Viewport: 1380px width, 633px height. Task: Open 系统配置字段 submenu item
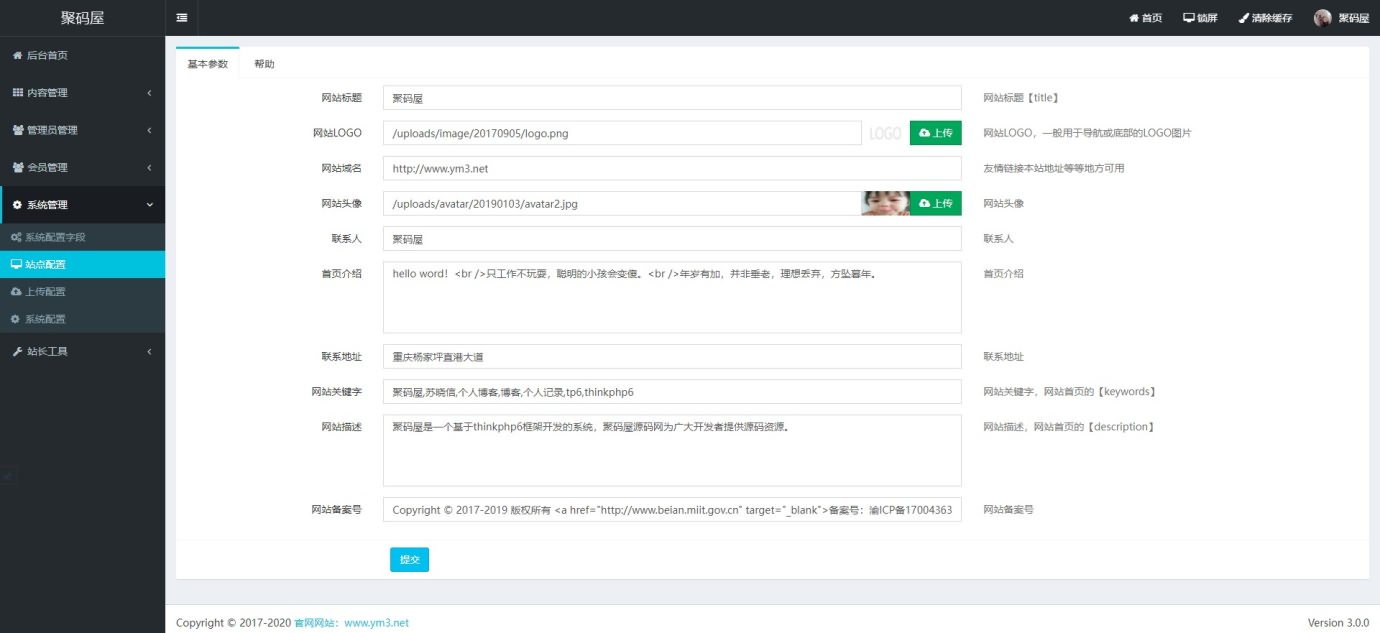[x=82, y=238]
